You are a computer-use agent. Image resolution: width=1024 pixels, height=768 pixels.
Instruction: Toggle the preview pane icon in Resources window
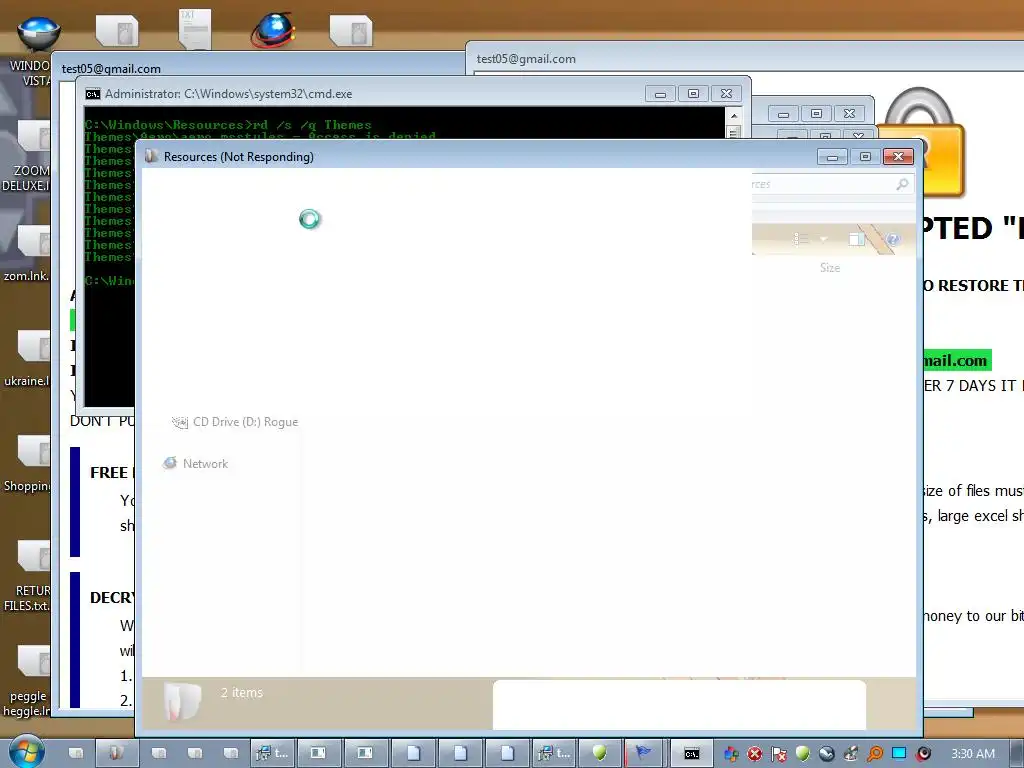click(856, 239)
